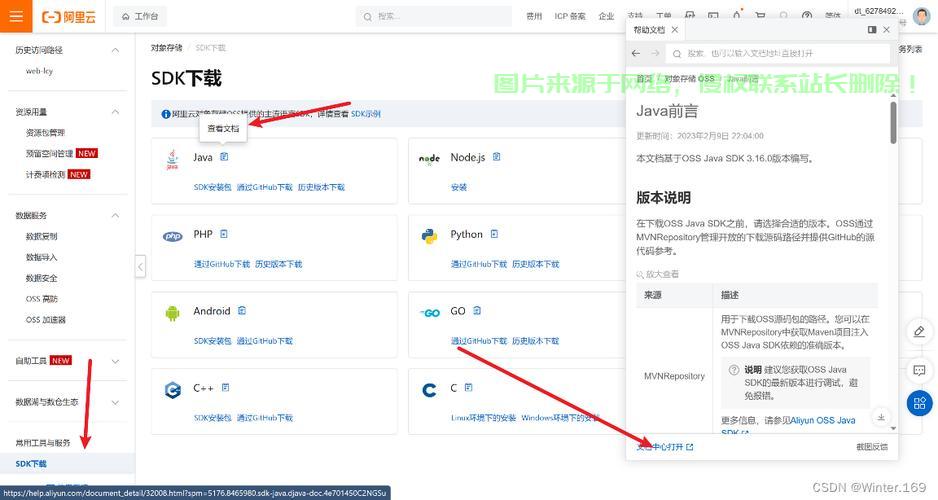Viewport: 938px width, 500px height.
Task: Open the hamburger main menu
Action: click(x=16, y=16)
